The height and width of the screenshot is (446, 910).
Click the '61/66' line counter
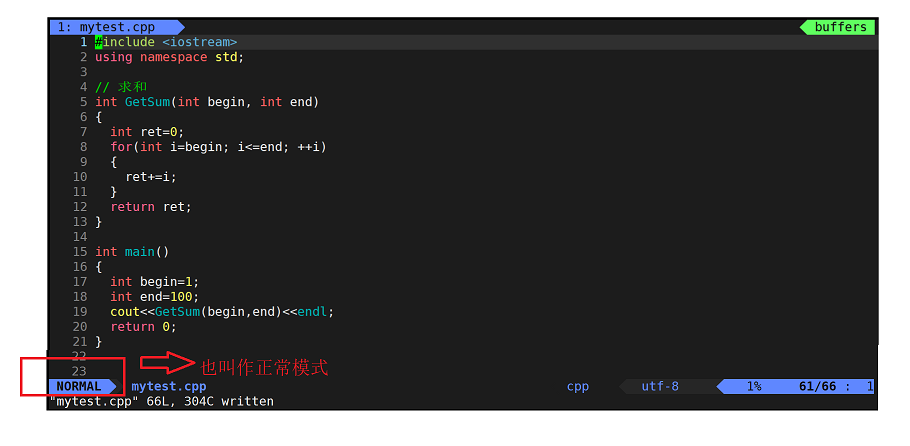[818, 386]
